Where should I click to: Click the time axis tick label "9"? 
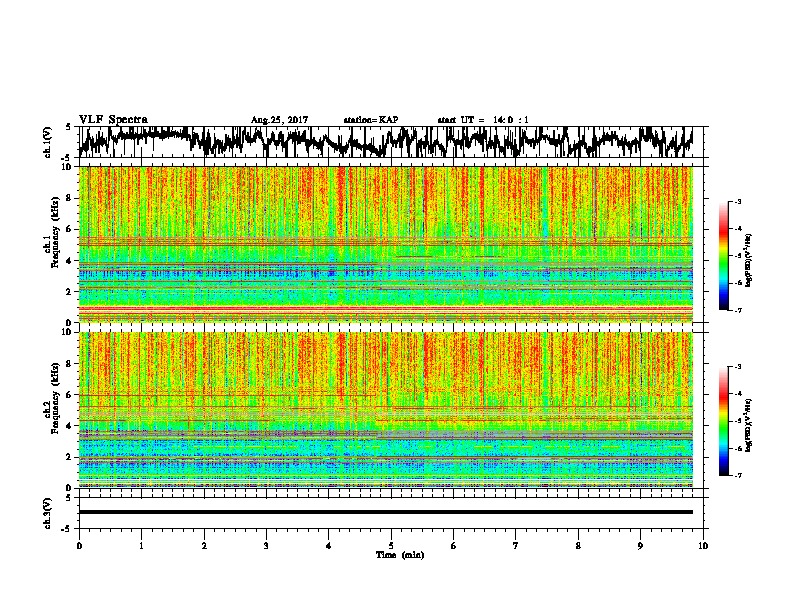point(640,546)
